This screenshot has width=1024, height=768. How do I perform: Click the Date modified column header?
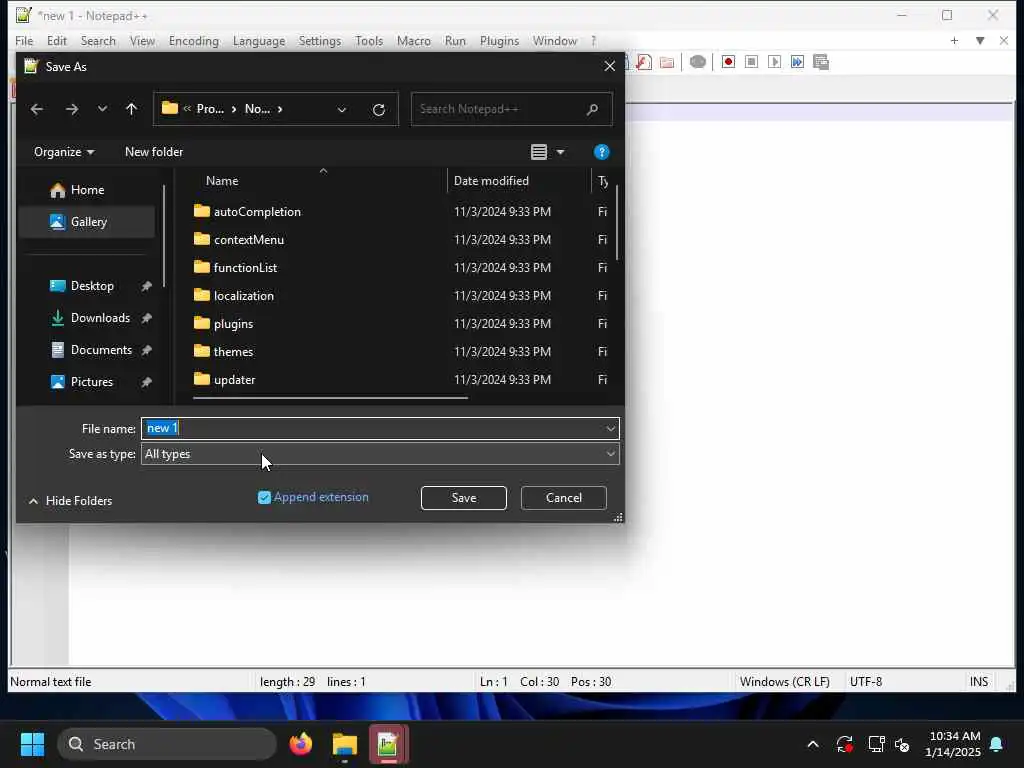point(491,181)
